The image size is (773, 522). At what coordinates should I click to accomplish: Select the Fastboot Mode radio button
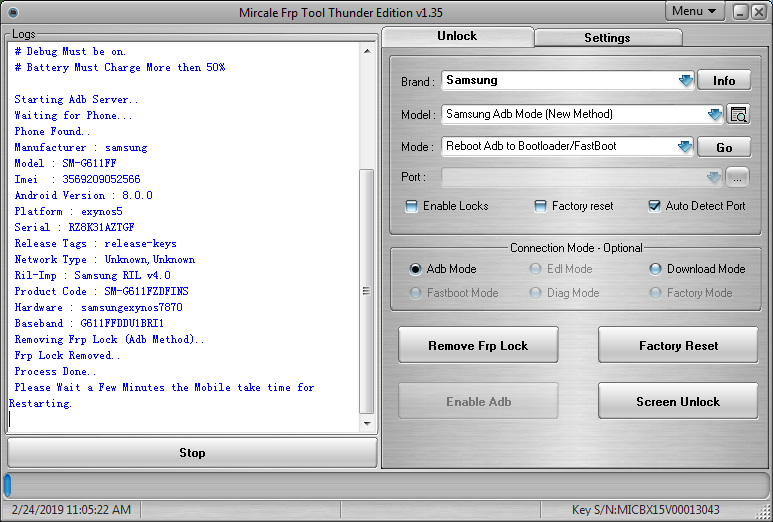point(415,293)
